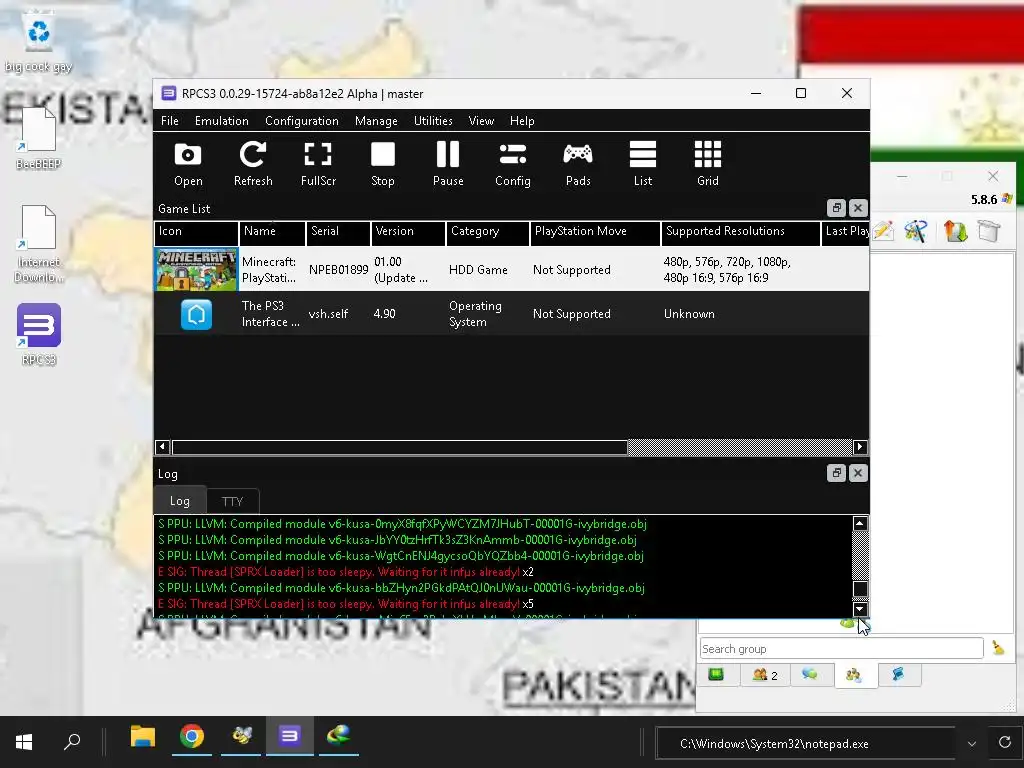Viewport: 1024px width, 768px height.
Task: Click the broom icon beside Search group
Action: [x=998, y=648]
